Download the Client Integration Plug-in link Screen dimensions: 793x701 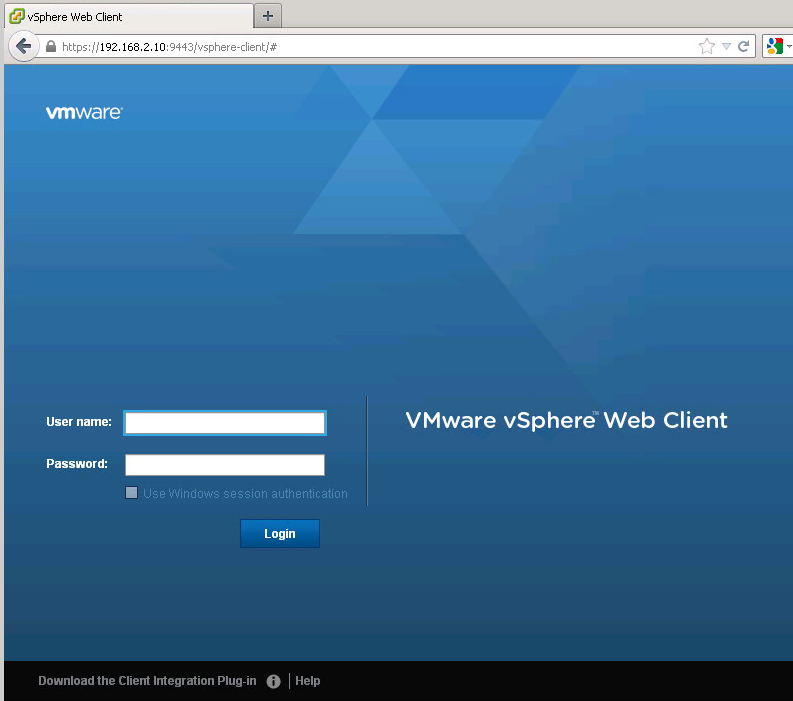click(147, 681)
